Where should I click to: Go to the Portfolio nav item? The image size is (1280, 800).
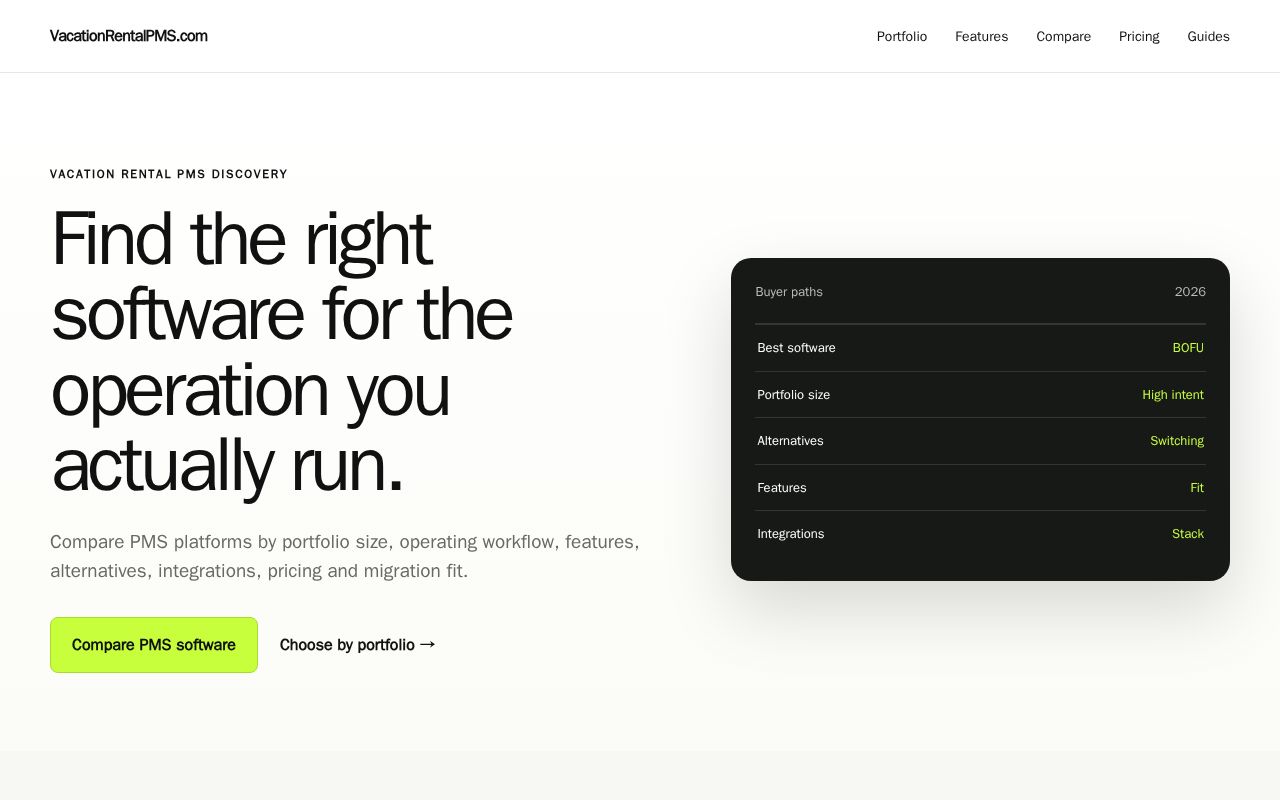coord(902,37)
